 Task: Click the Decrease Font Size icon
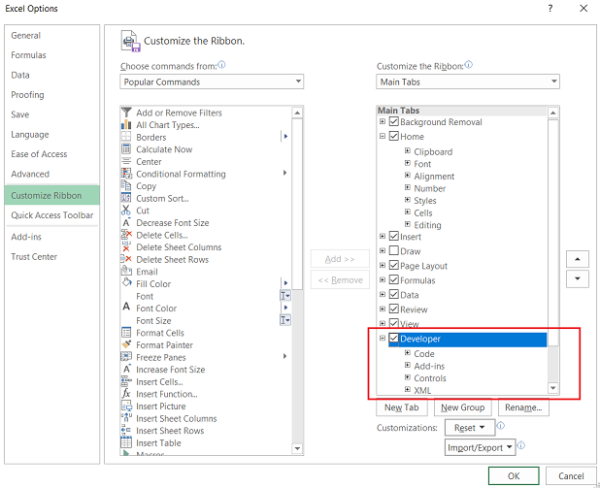pyautogui.click(x=126, y=222)
